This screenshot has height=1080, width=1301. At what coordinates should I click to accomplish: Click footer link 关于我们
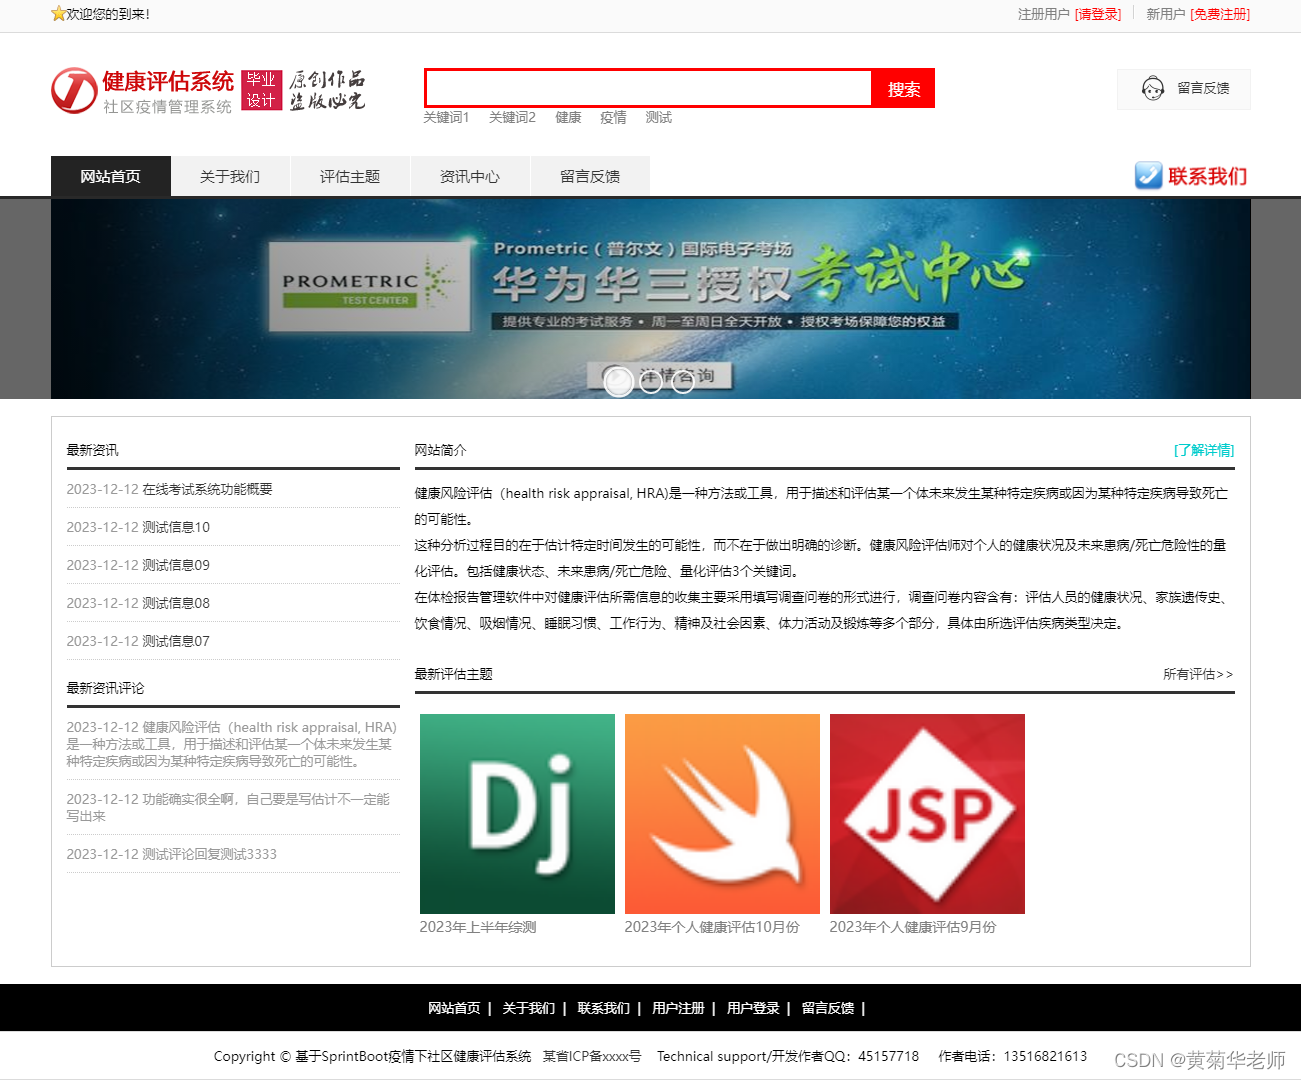528,1008
